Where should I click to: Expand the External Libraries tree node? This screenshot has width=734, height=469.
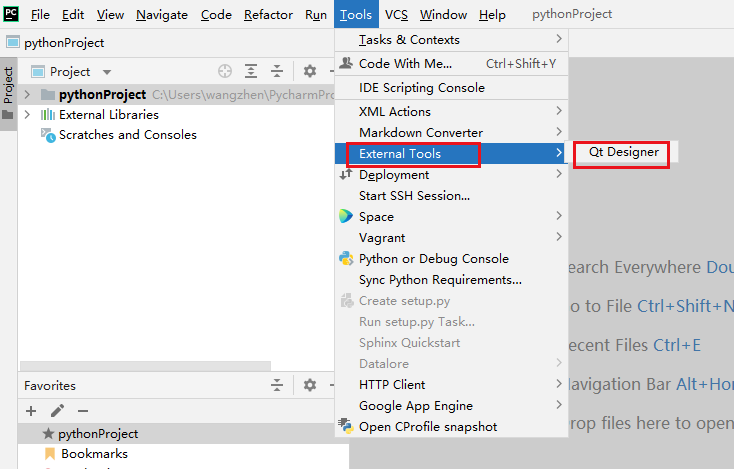pos(27,115)
